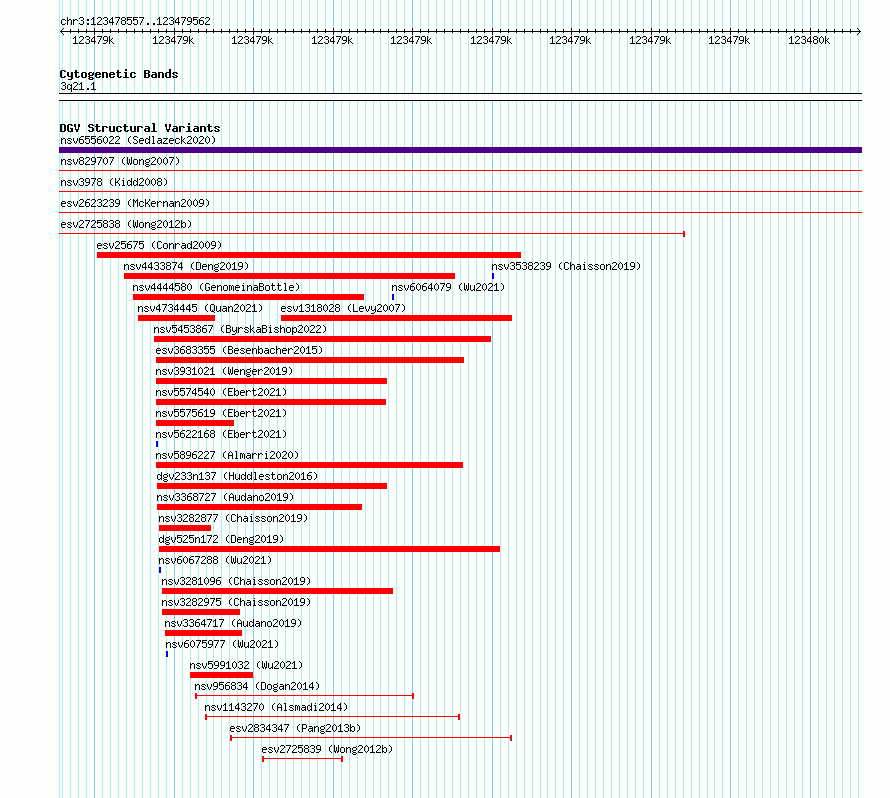
Task: Select the 3q21.1 band label
Action: point(78,86)
